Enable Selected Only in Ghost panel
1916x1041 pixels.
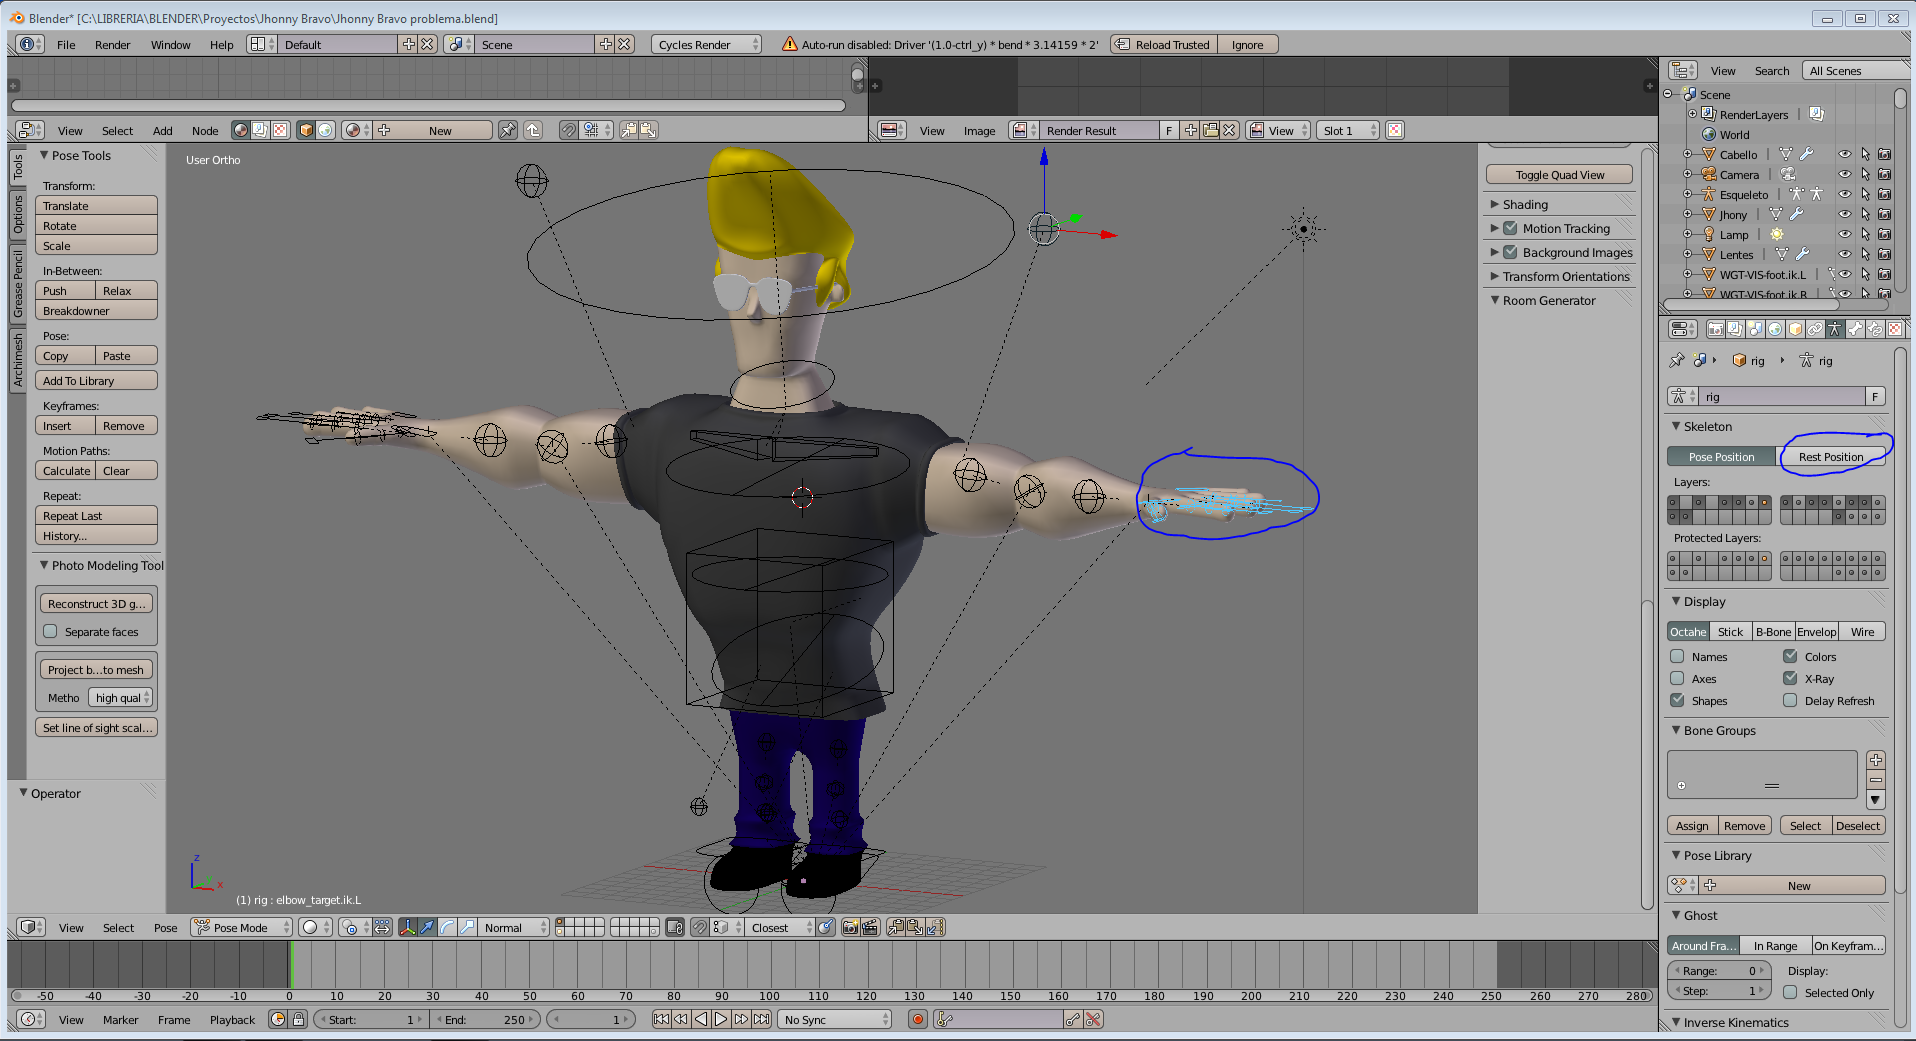pos(1790,992)
